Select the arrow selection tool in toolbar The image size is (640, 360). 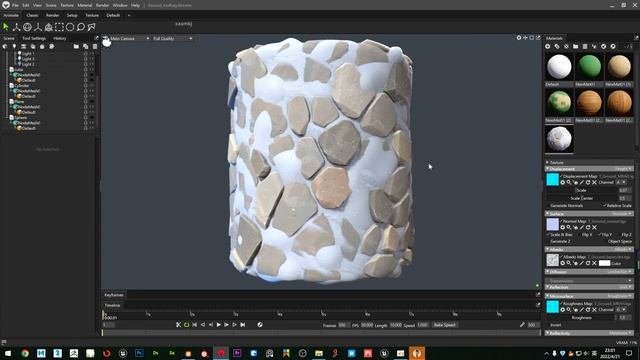(x=6, y=27)
